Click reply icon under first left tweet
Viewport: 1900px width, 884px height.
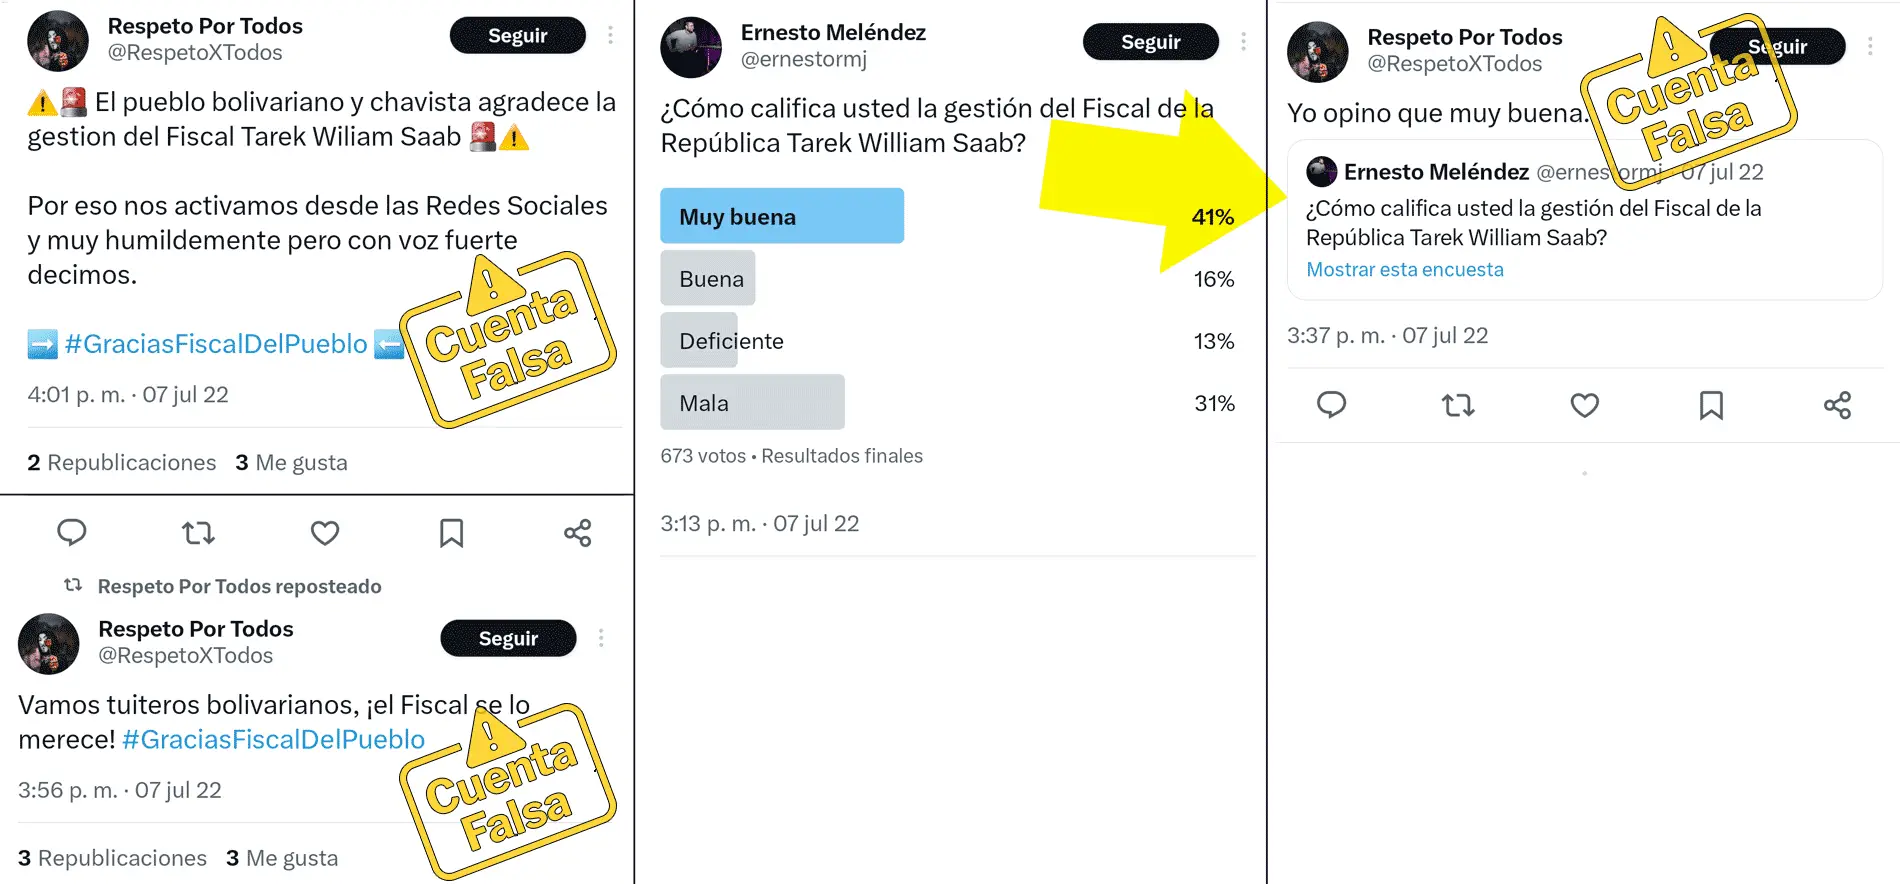pos(72,533)
